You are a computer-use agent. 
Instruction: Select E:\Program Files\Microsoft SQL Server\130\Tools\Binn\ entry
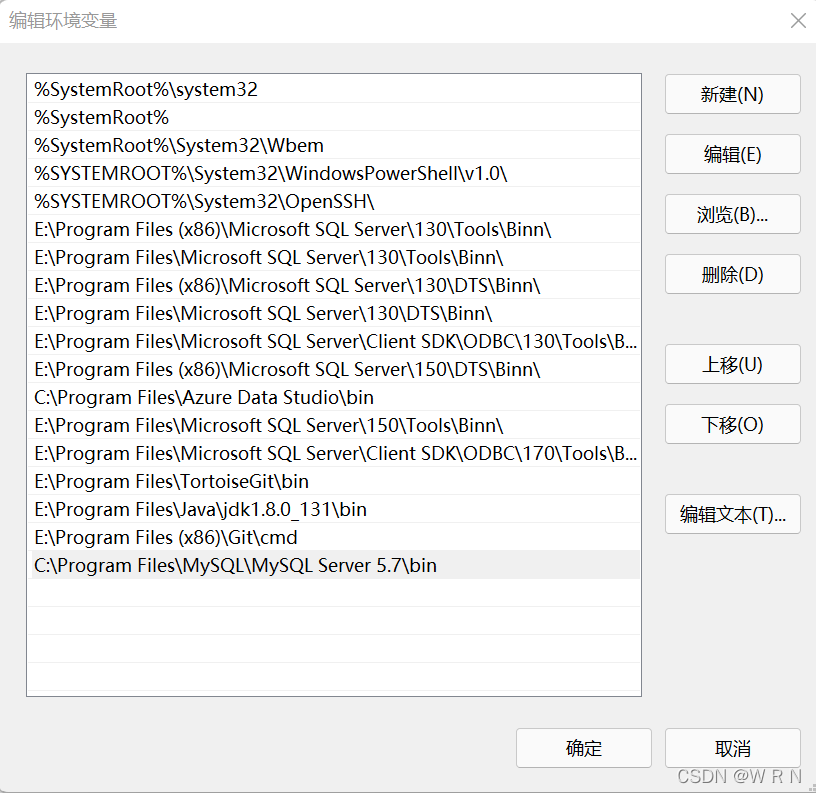[x=334, y=257]
